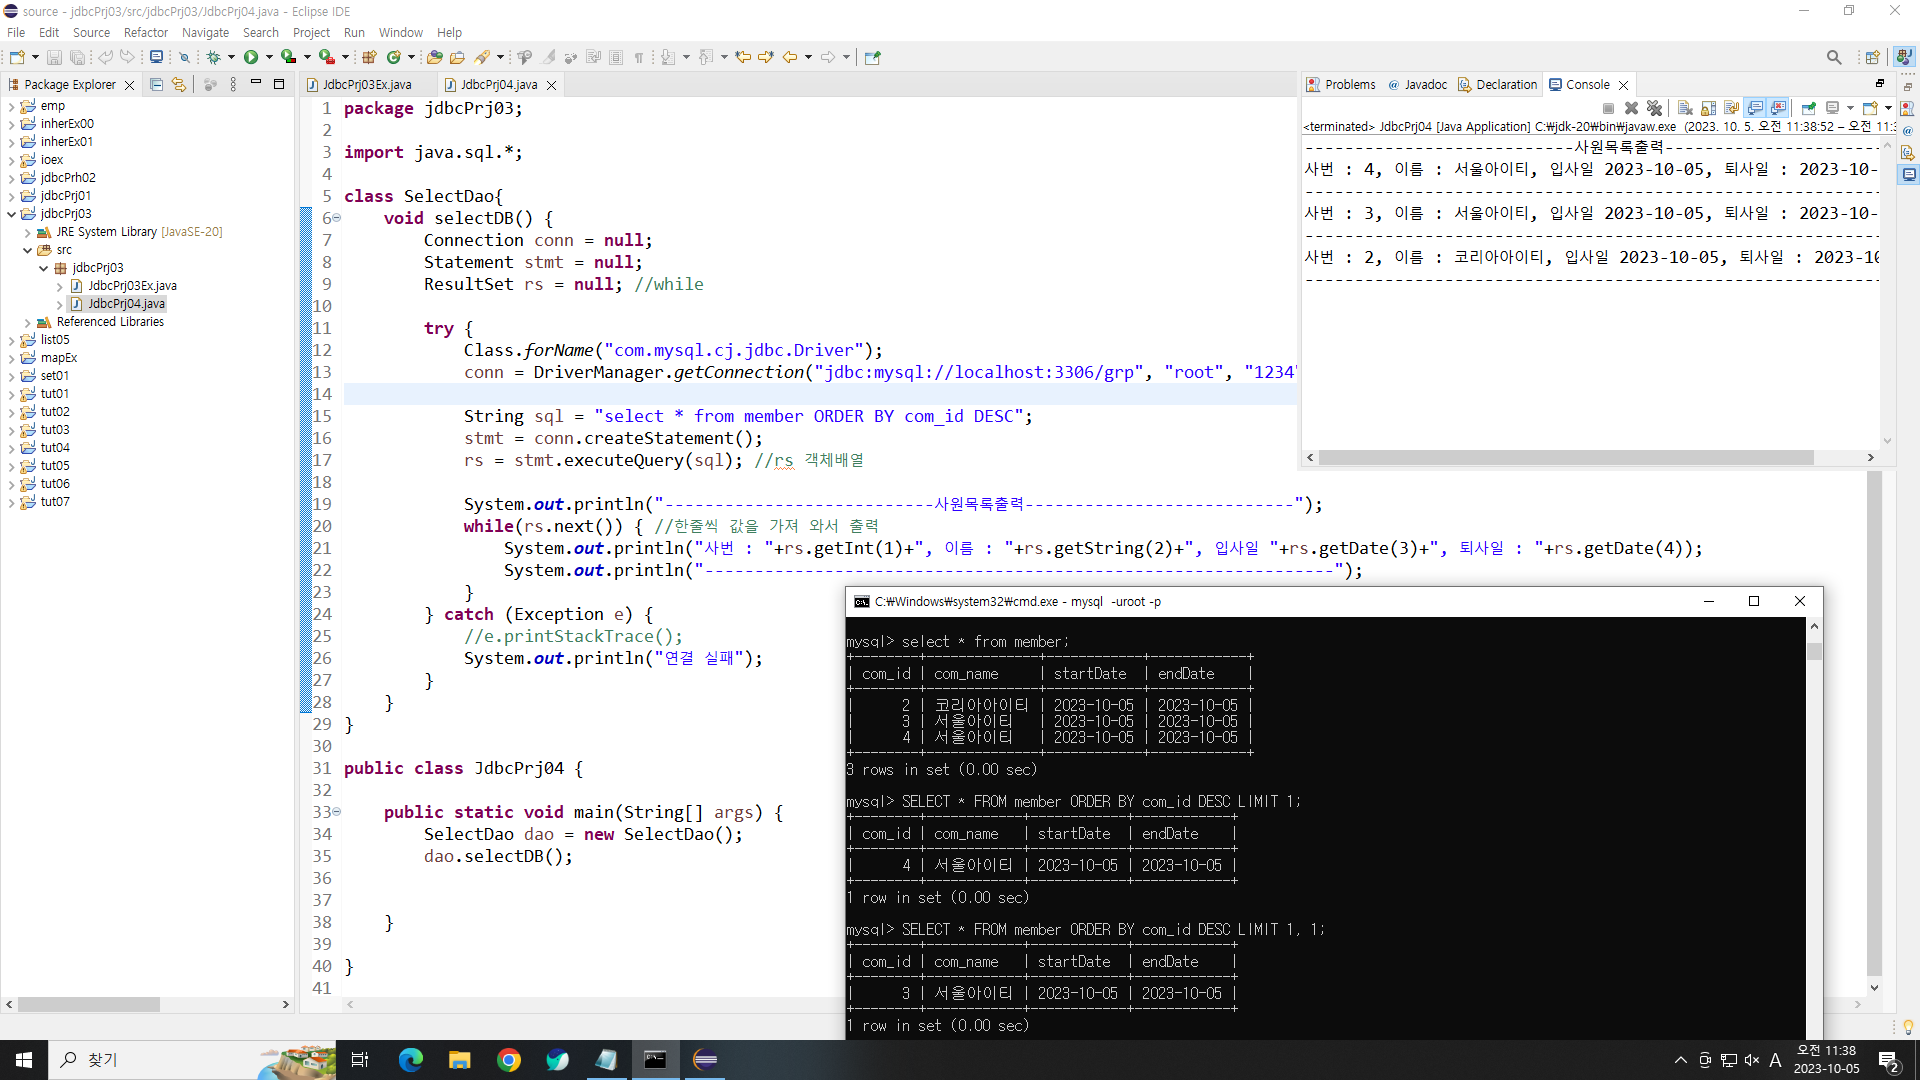
Task: Click Collapse All icon in Package Explorer
Action: point(156,85)
